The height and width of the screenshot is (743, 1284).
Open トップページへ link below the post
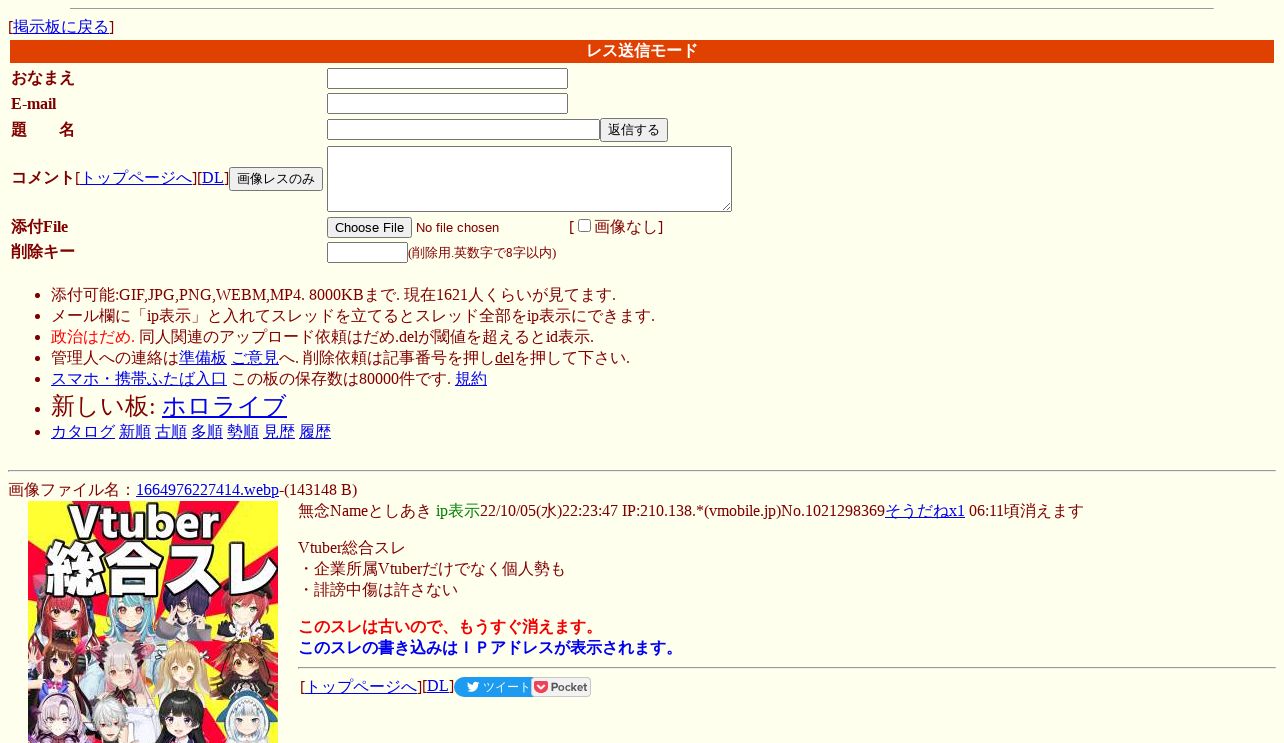point(361,687)
